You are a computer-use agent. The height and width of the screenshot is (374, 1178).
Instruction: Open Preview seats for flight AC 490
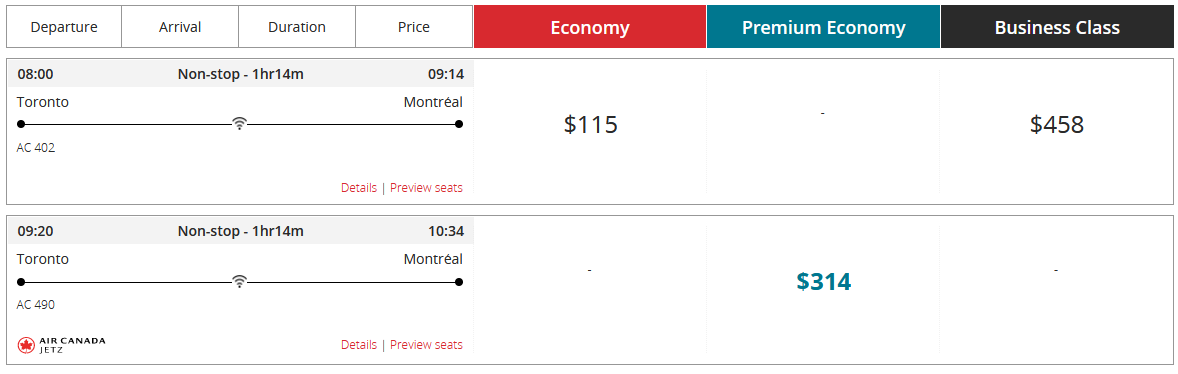426,345
